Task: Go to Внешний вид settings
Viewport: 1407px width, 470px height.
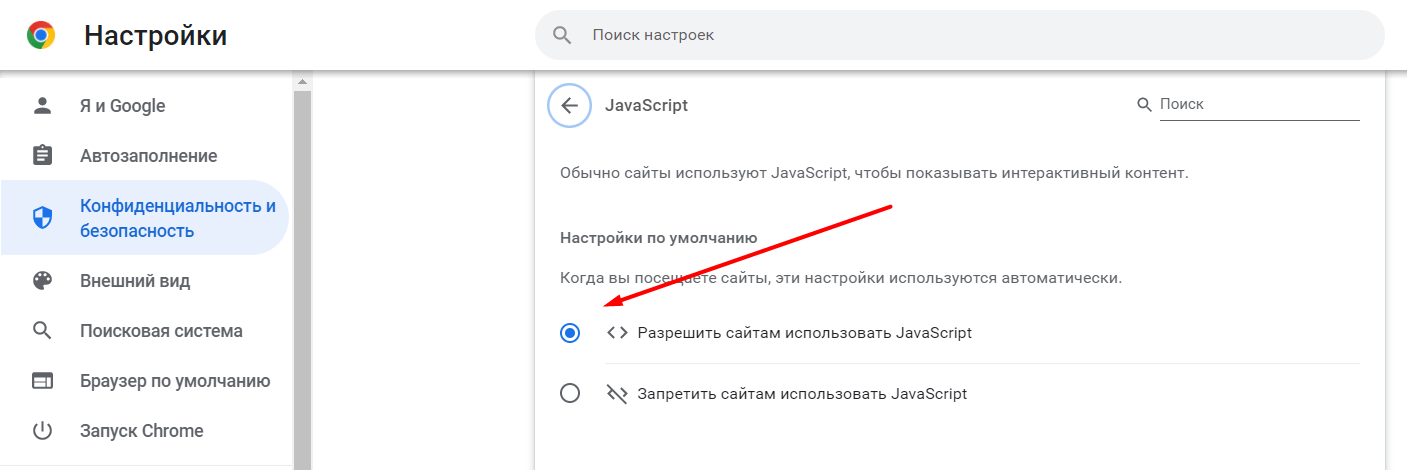Action: pos(135,281)
